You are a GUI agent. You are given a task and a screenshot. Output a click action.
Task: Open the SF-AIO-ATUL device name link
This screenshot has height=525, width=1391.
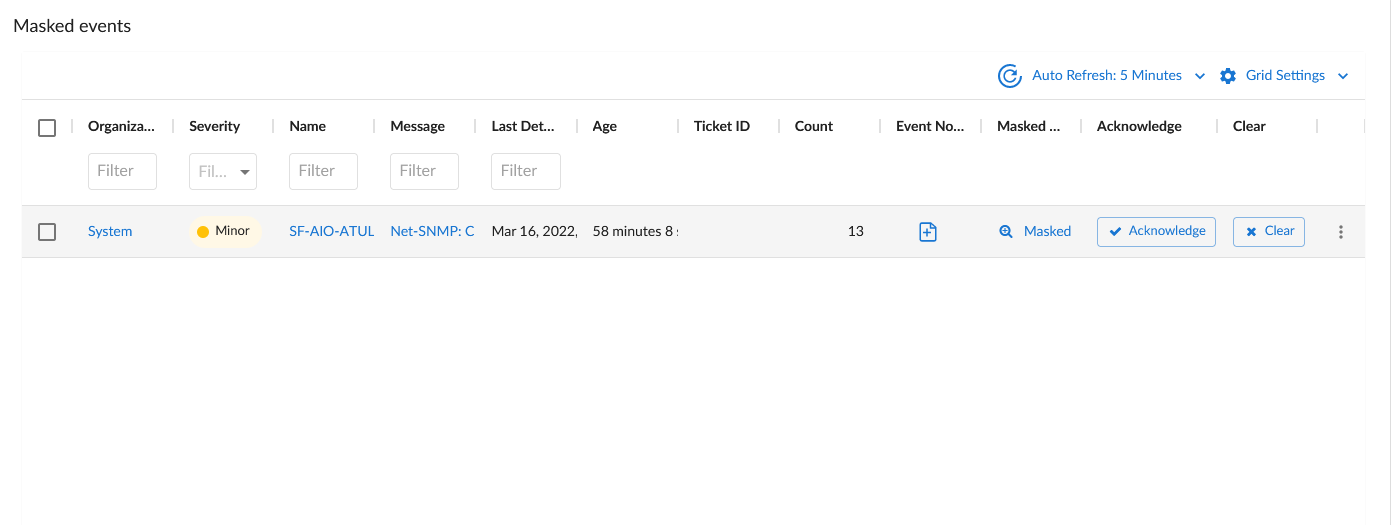tap(331, 231)
